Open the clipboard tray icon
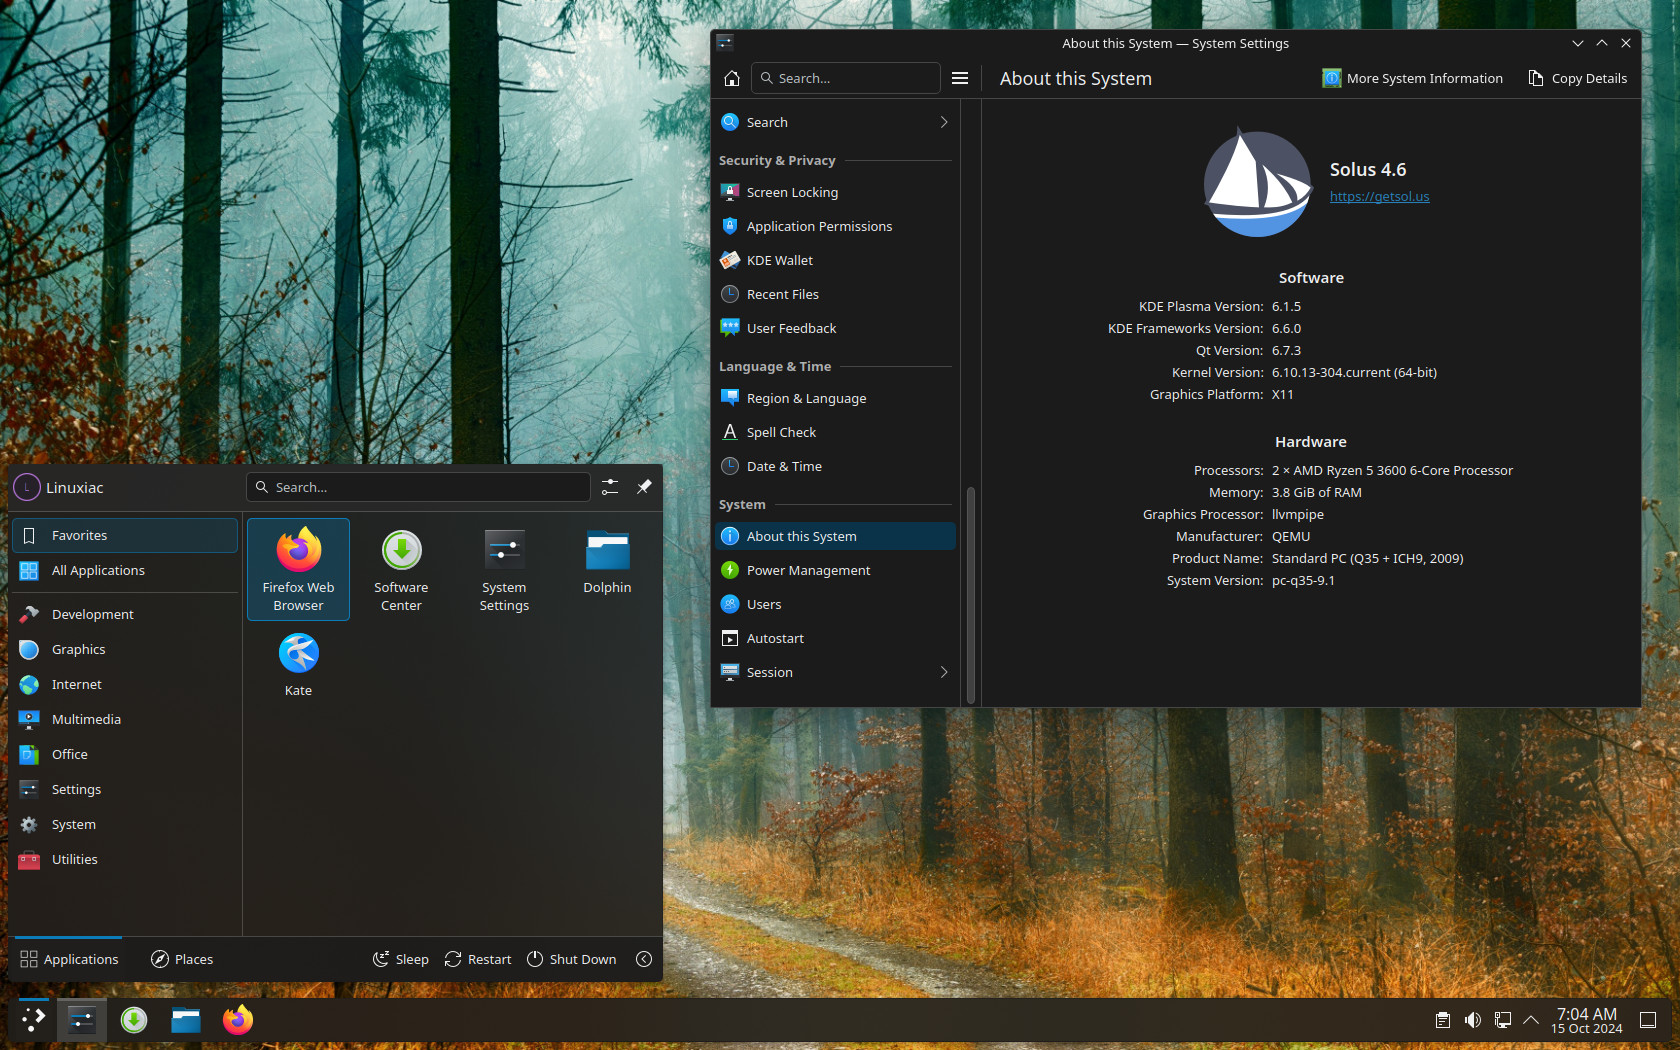 tap(1442, 1020)
